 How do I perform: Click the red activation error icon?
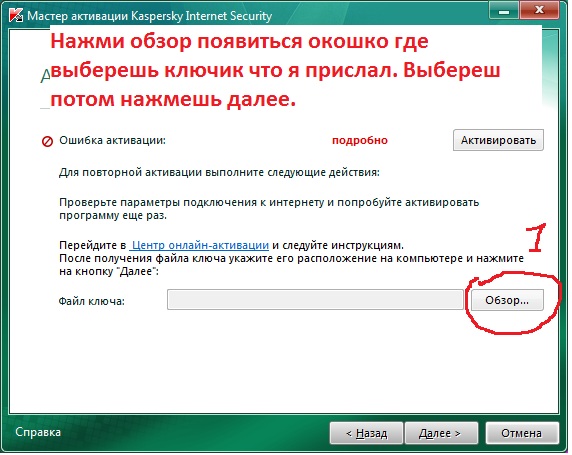(x=47, y=141)
